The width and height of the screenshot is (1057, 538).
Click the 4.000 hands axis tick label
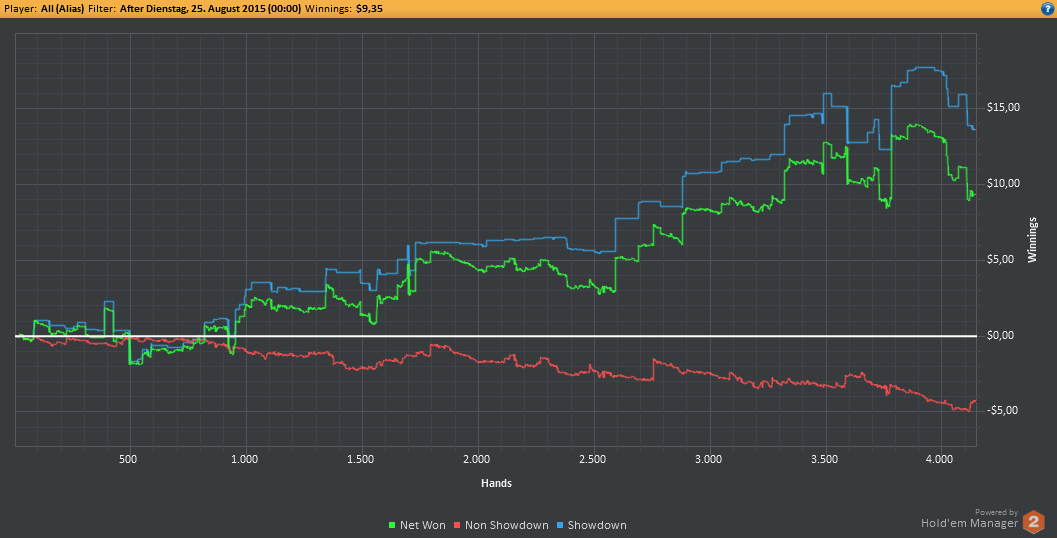pos(940,459)
